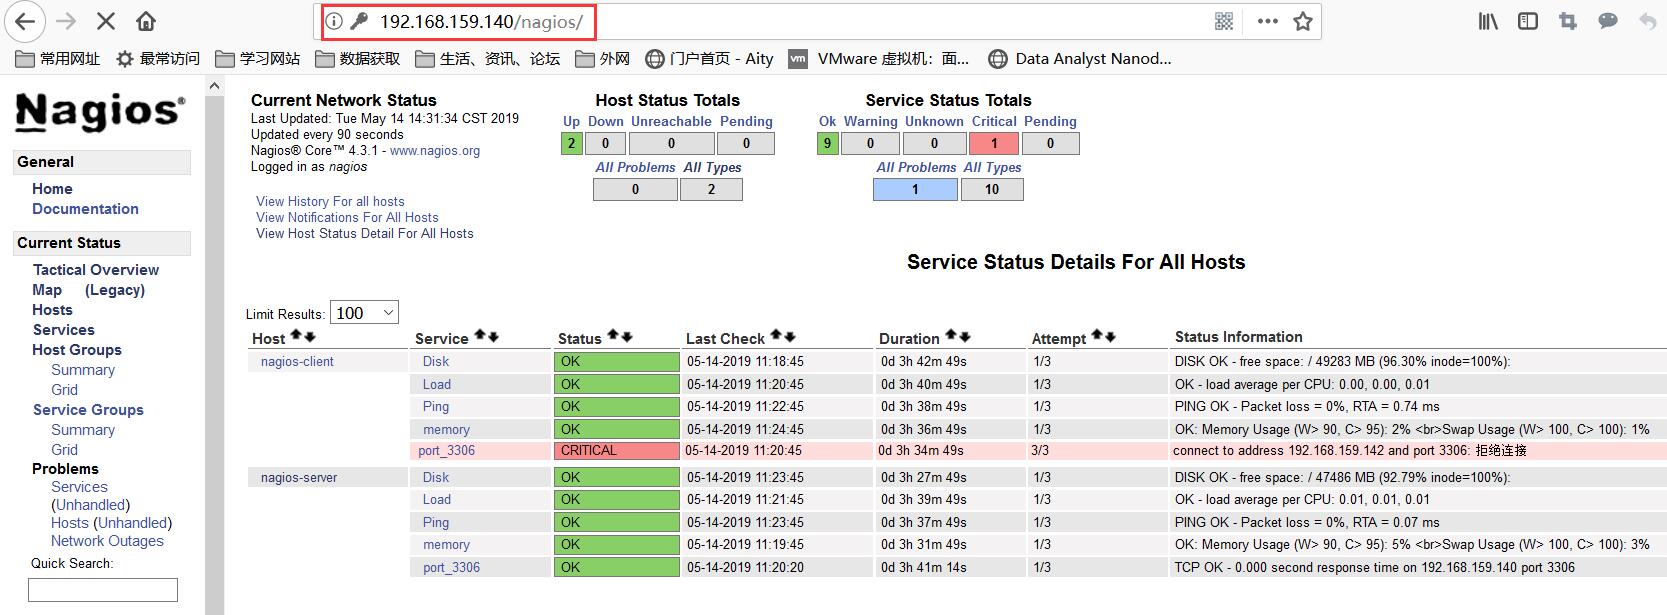Image resolution: width=1667 pixels, height=615 pixels.
Task: Open the chat bubble toolbar icon
Action: pos(1608,21)
